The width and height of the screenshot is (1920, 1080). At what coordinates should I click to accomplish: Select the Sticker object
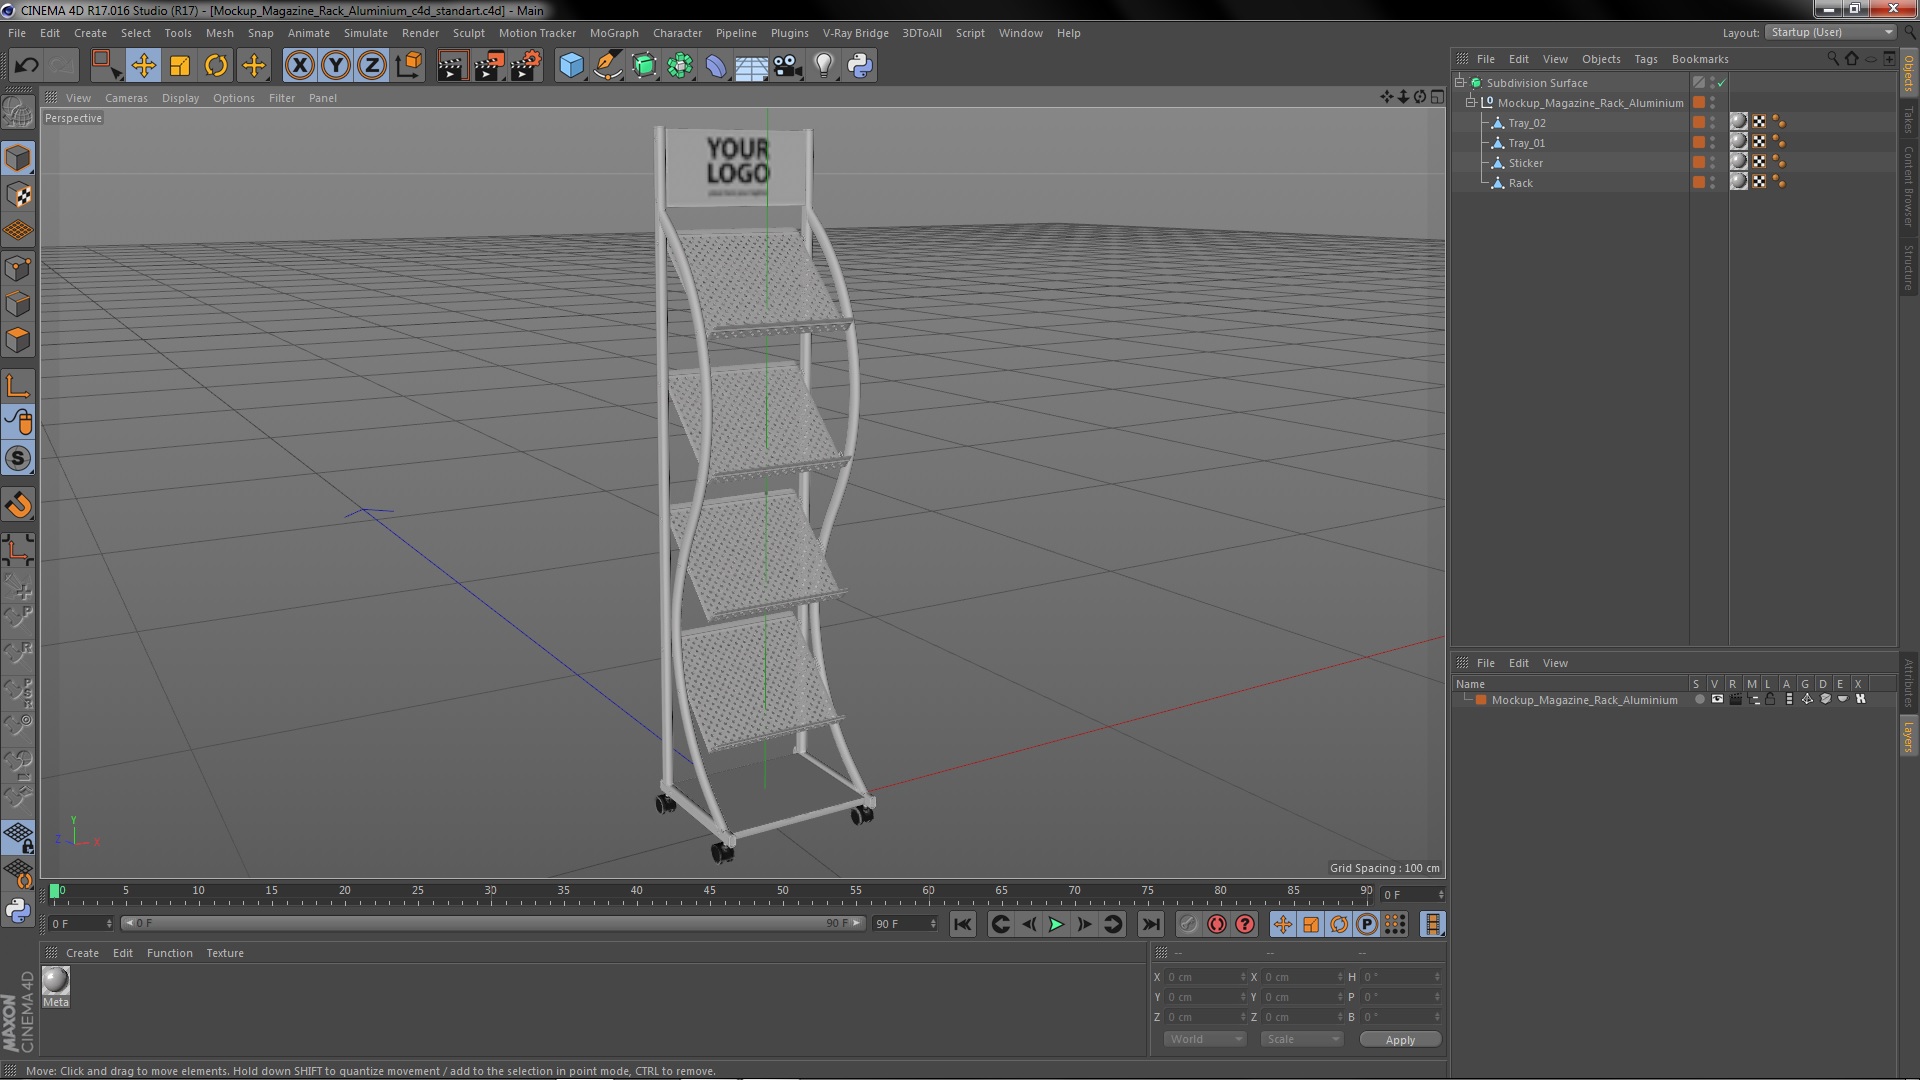[1525, 163]
